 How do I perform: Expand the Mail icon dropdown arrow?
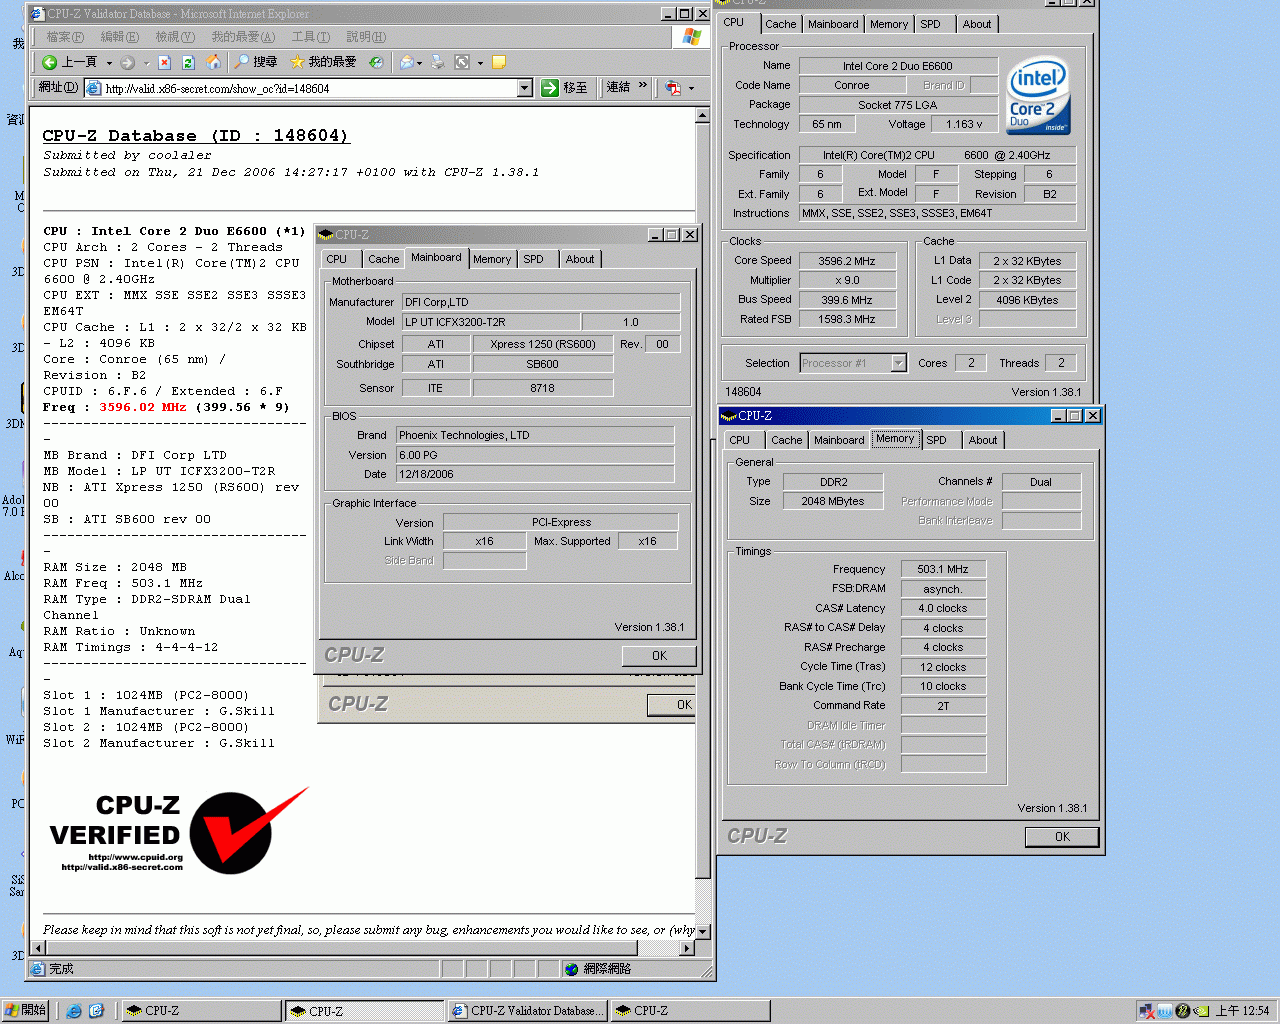click(x=419, y=63)
